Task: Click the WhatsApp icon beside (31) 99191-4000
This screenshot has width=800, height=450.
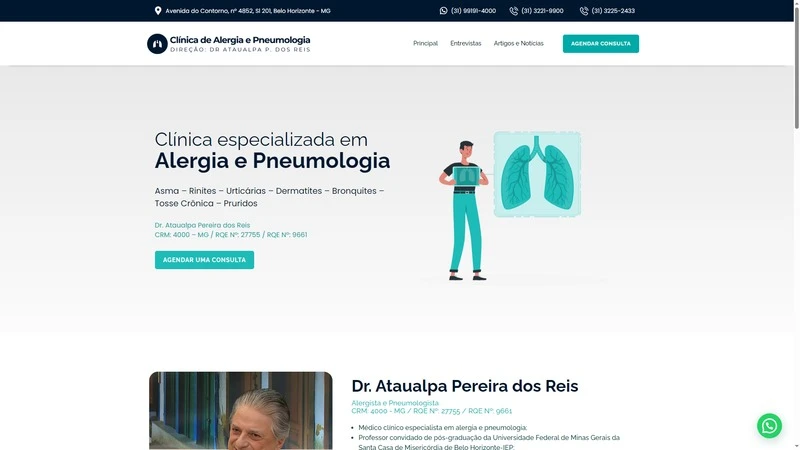Action: coord(443,11)
